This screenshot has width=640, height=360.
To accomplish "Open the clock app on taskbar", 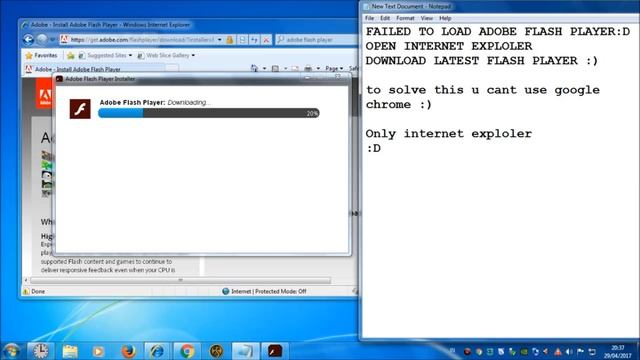I will click(40, 351).
